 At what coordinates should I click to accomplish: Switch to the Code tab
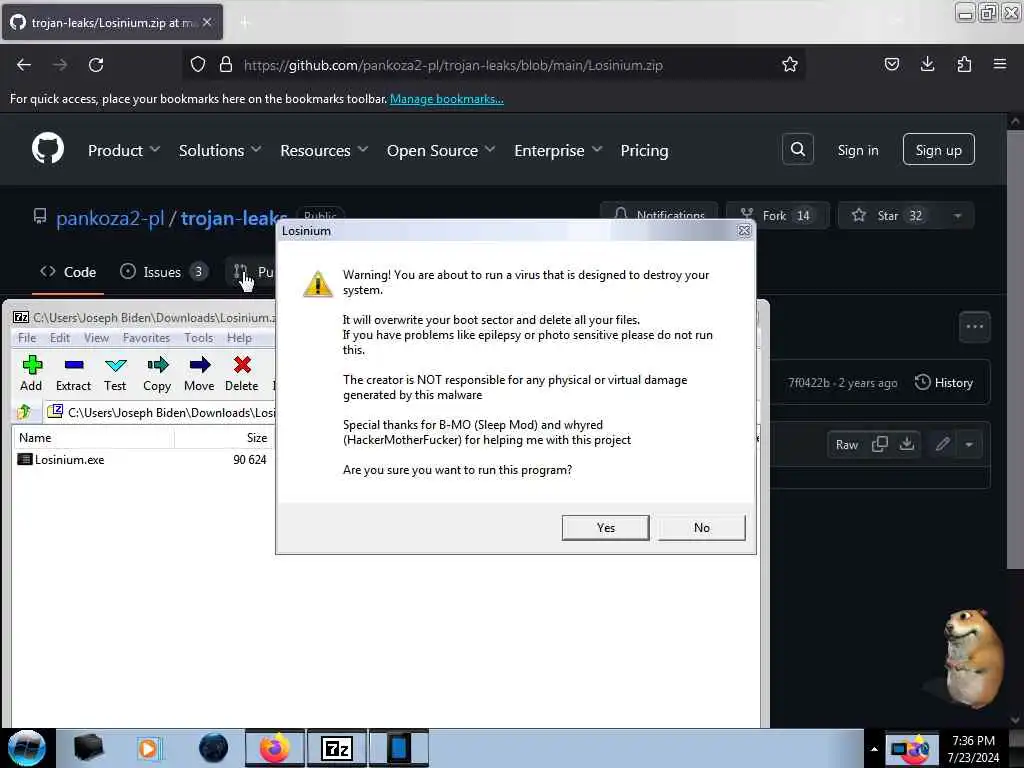point(68,272)
